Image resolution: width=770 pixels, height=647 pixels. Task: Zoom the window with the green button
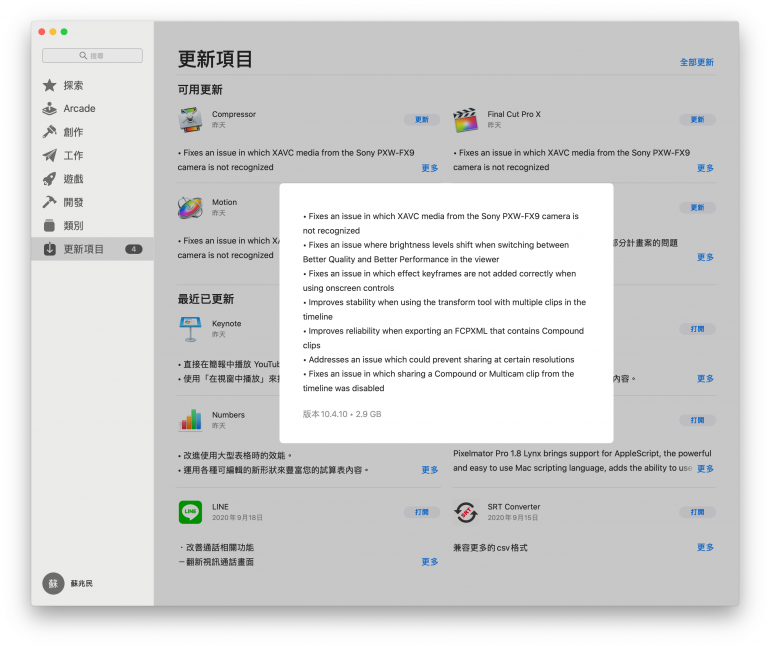[64, 31]
